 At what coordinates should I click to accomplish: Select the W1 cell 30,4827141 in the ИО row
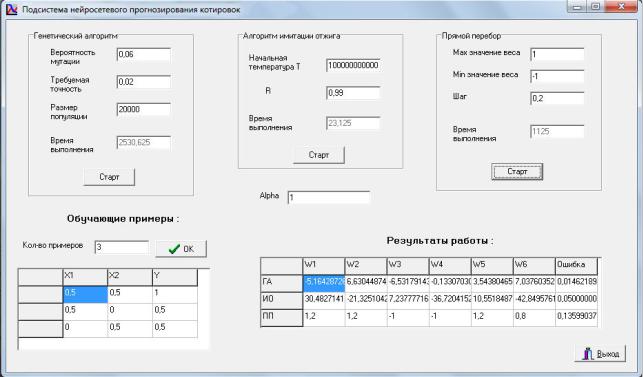(324, 301)
